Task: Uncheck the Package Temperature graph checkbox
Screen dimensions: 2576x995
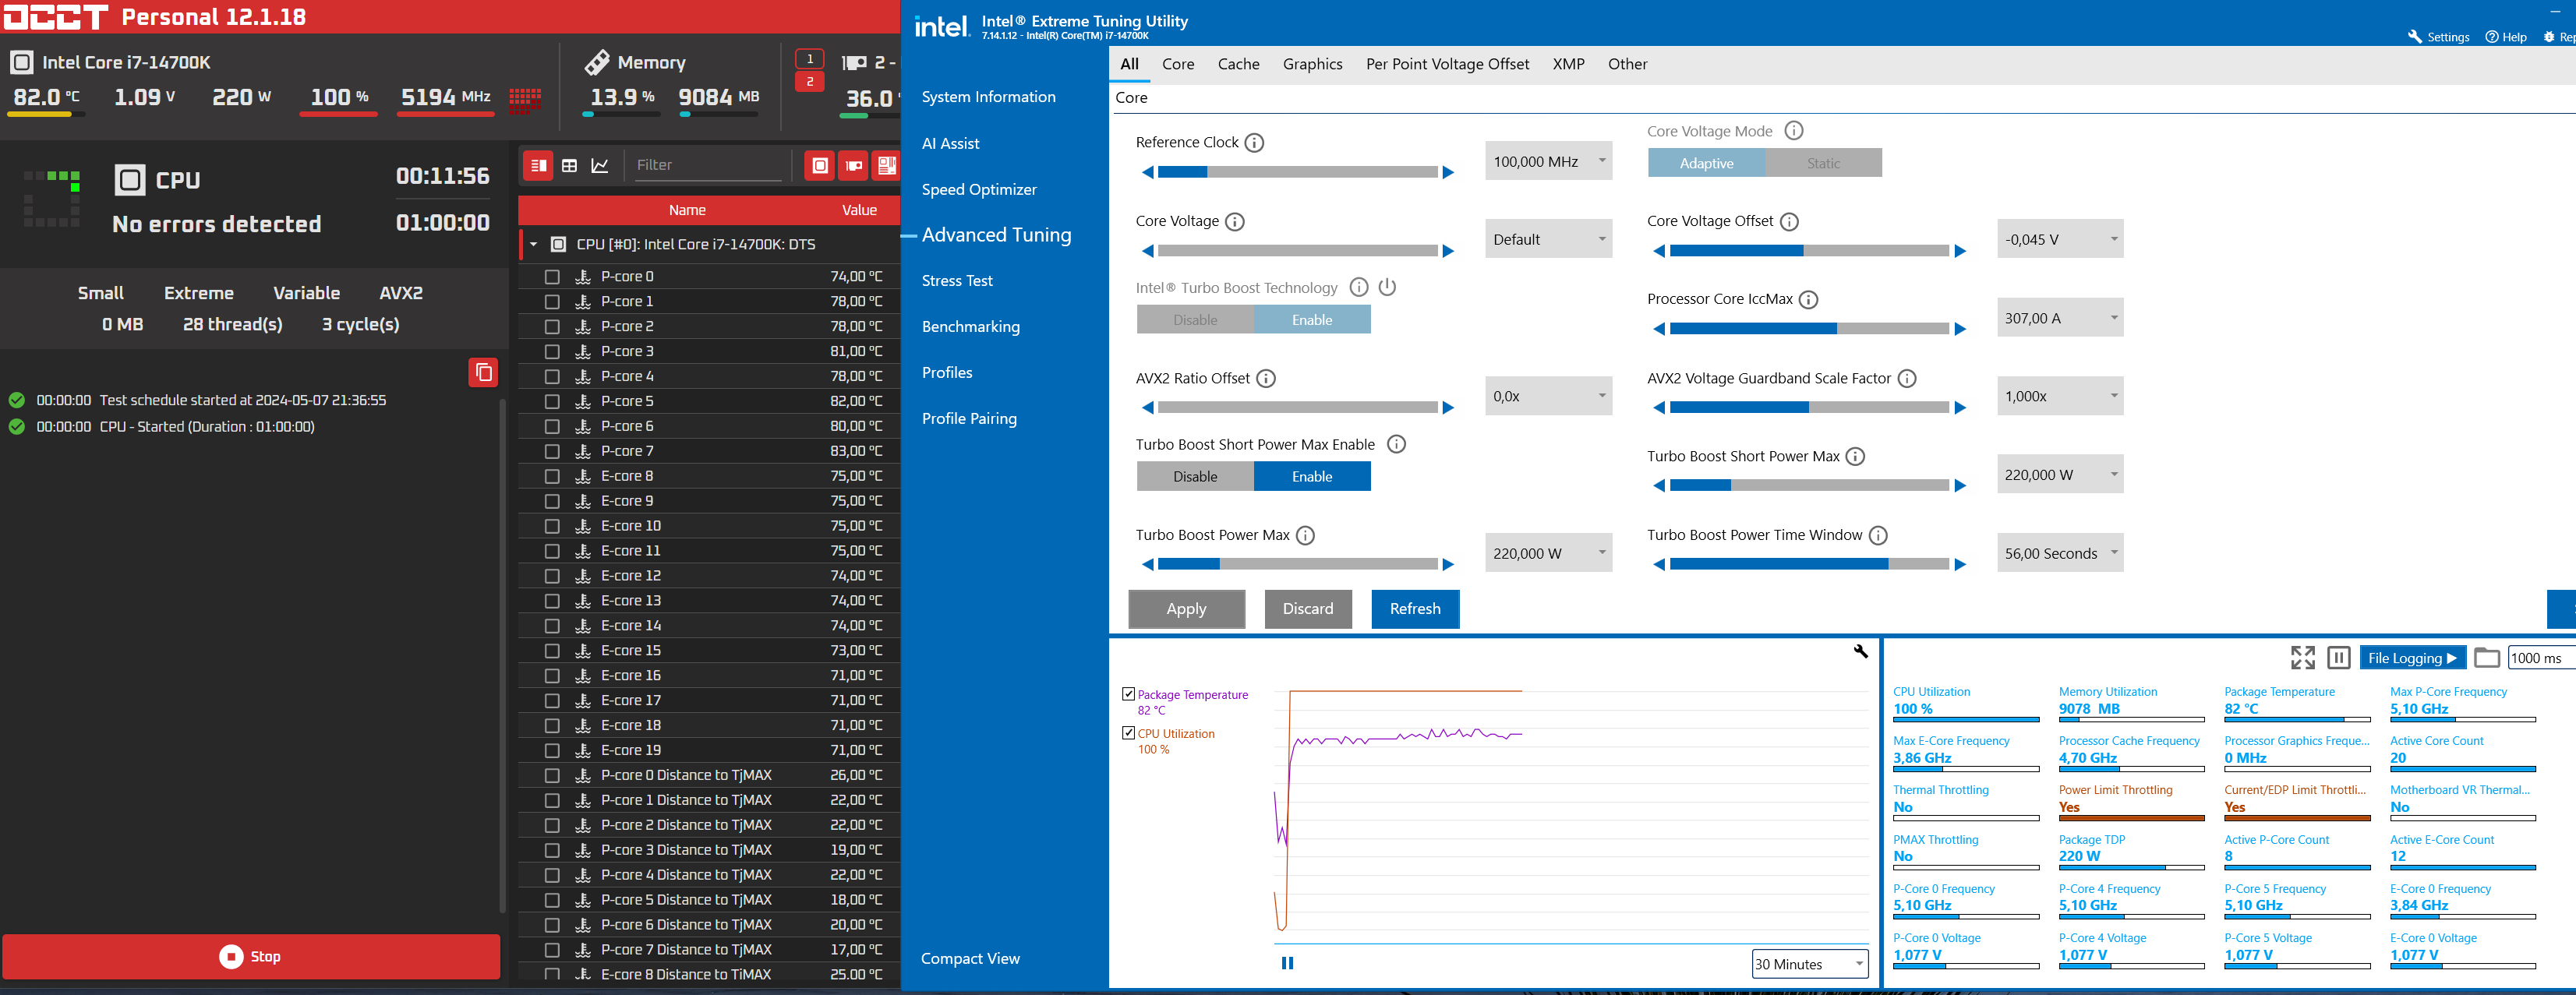Action: (x=1128, y=694)
